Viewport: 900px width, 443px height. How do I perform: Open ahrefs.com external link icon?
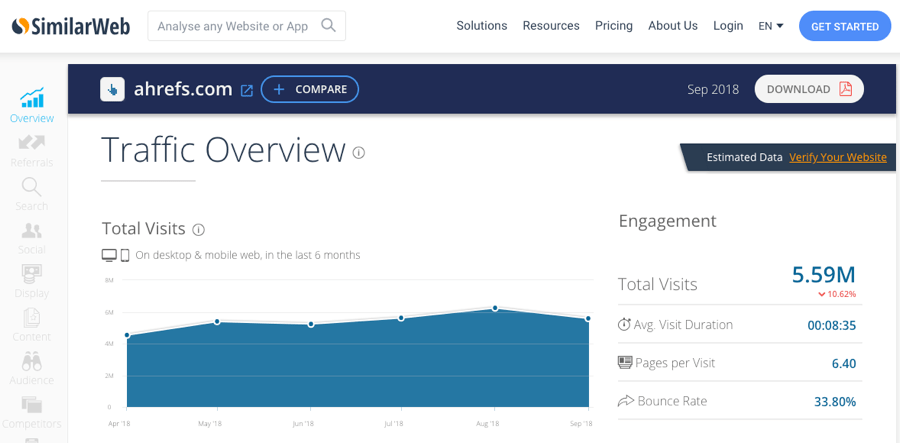click(247, 90)
